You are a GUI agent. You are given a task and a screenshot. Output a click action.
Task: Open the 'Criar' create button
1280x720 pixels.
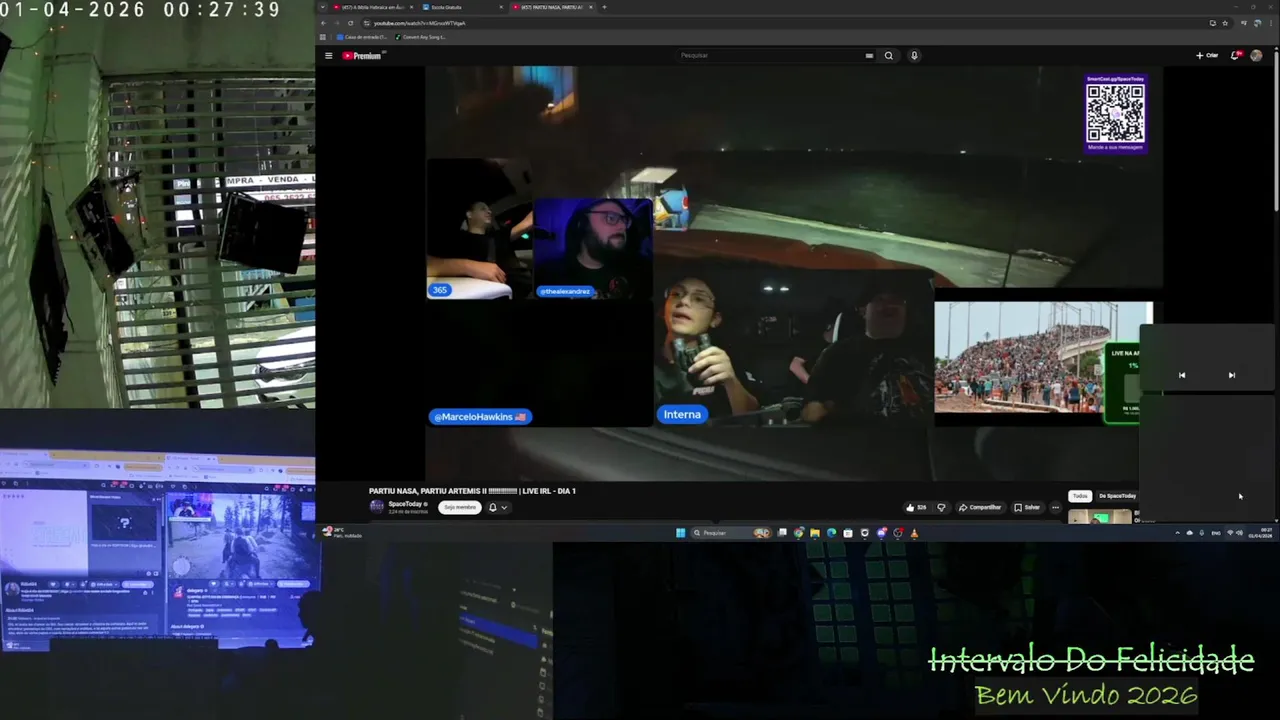click(x=1207, y=56)
